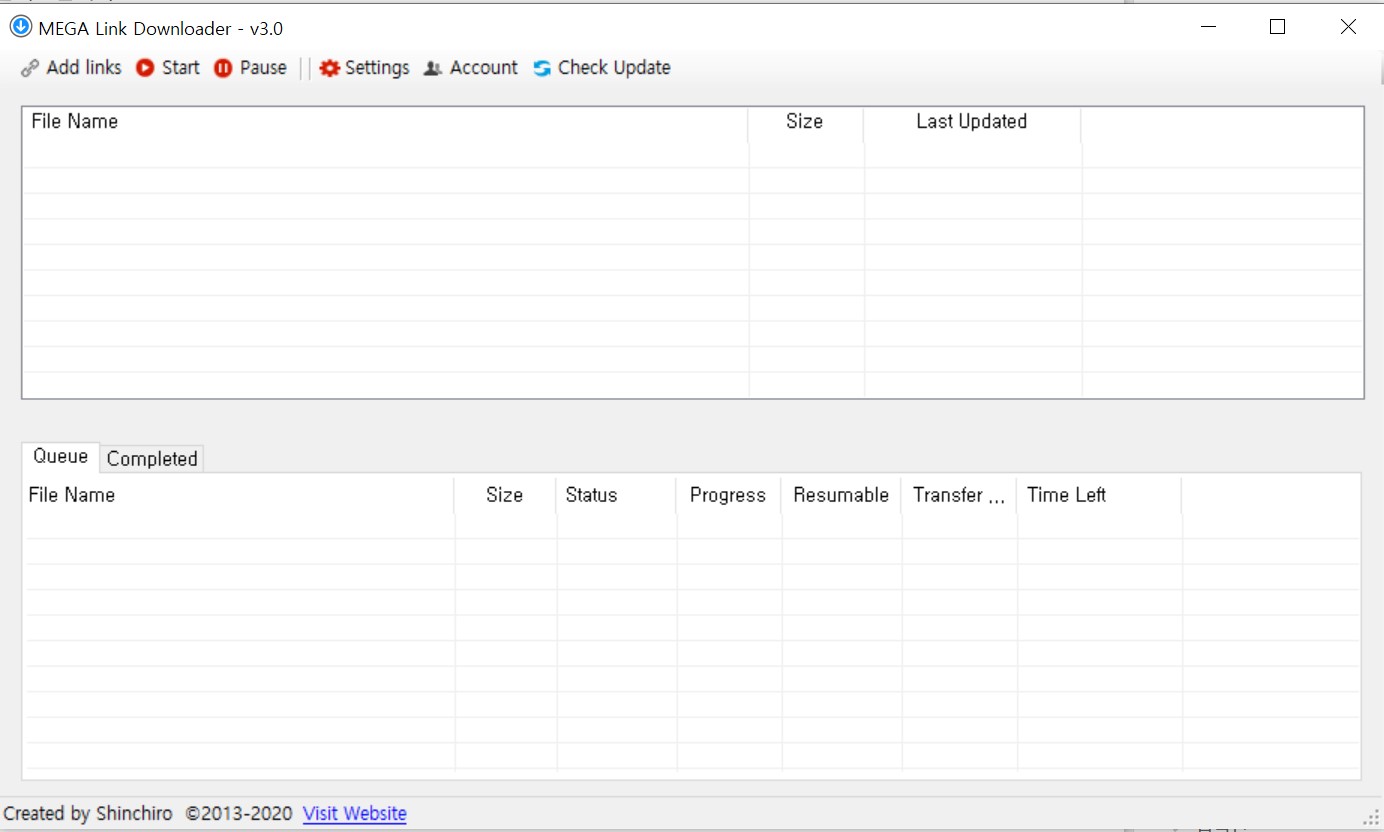The width and height of the screenshot is (1384, 832).
Task: Open Settings via the gear icon
Action: pyautogui.click(x=329, y=68)
